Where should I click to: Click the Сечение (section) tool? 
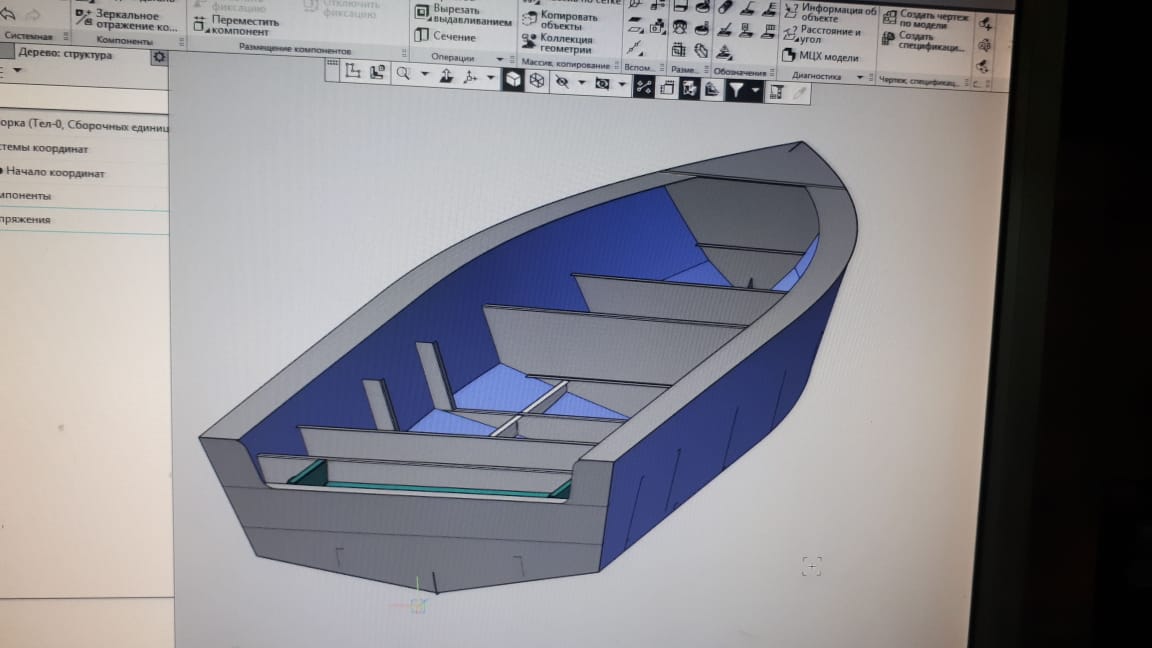point(445,36)
